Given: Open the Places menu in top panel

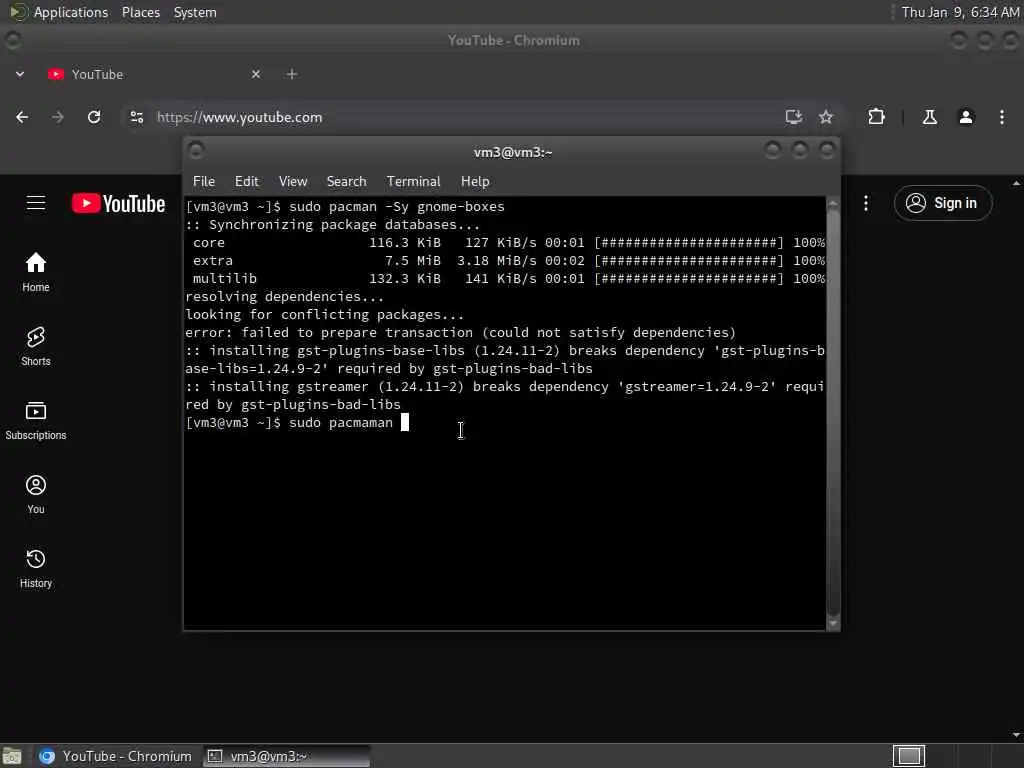Looking at the screenshot, I should coord(141,12).
